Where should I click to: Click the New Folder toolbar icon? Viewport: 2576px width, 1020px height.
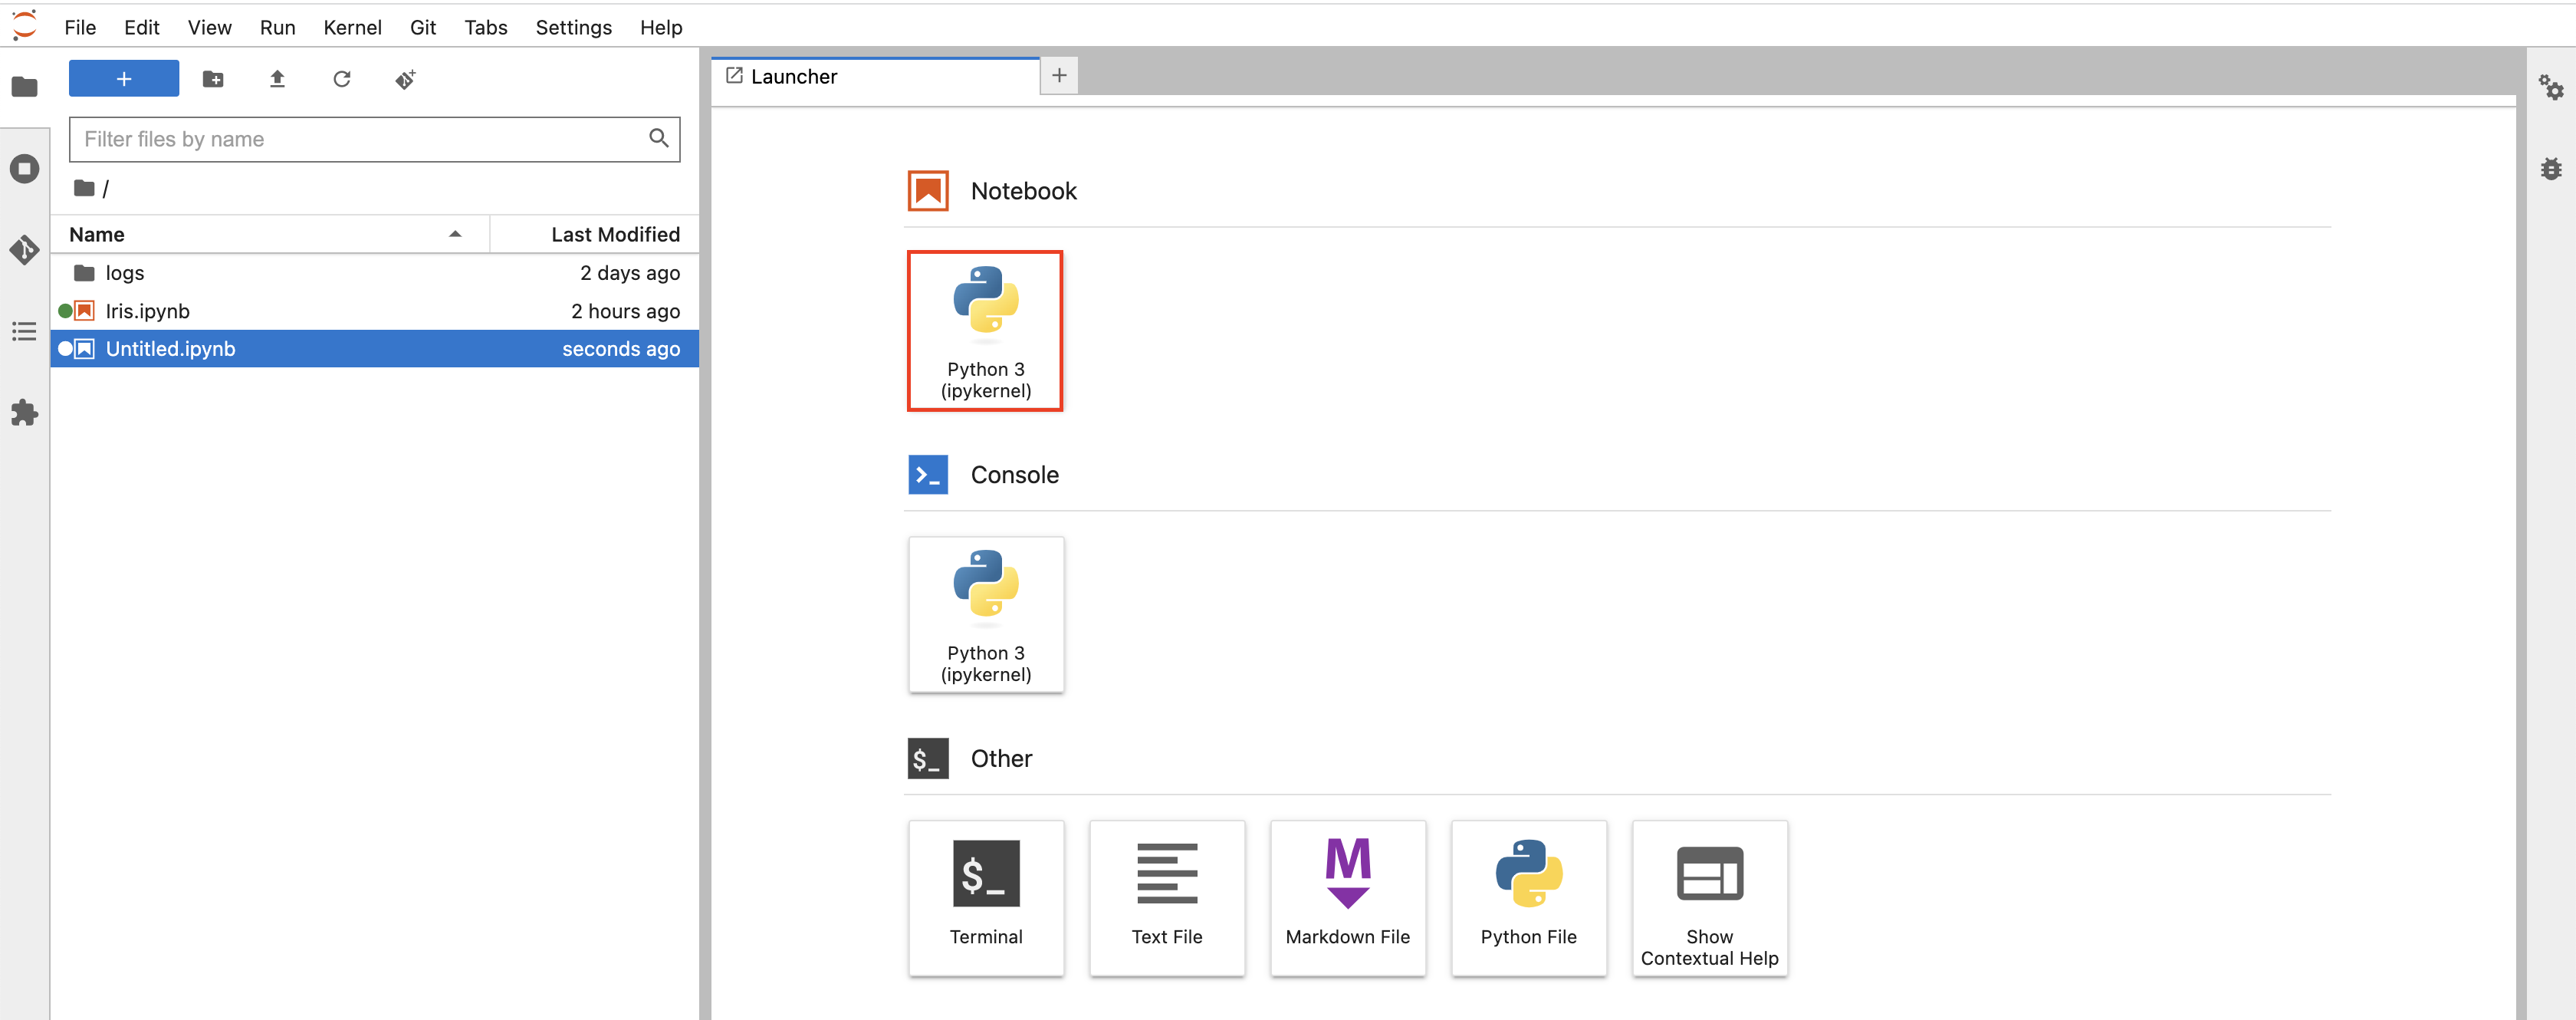click(213, 79)
